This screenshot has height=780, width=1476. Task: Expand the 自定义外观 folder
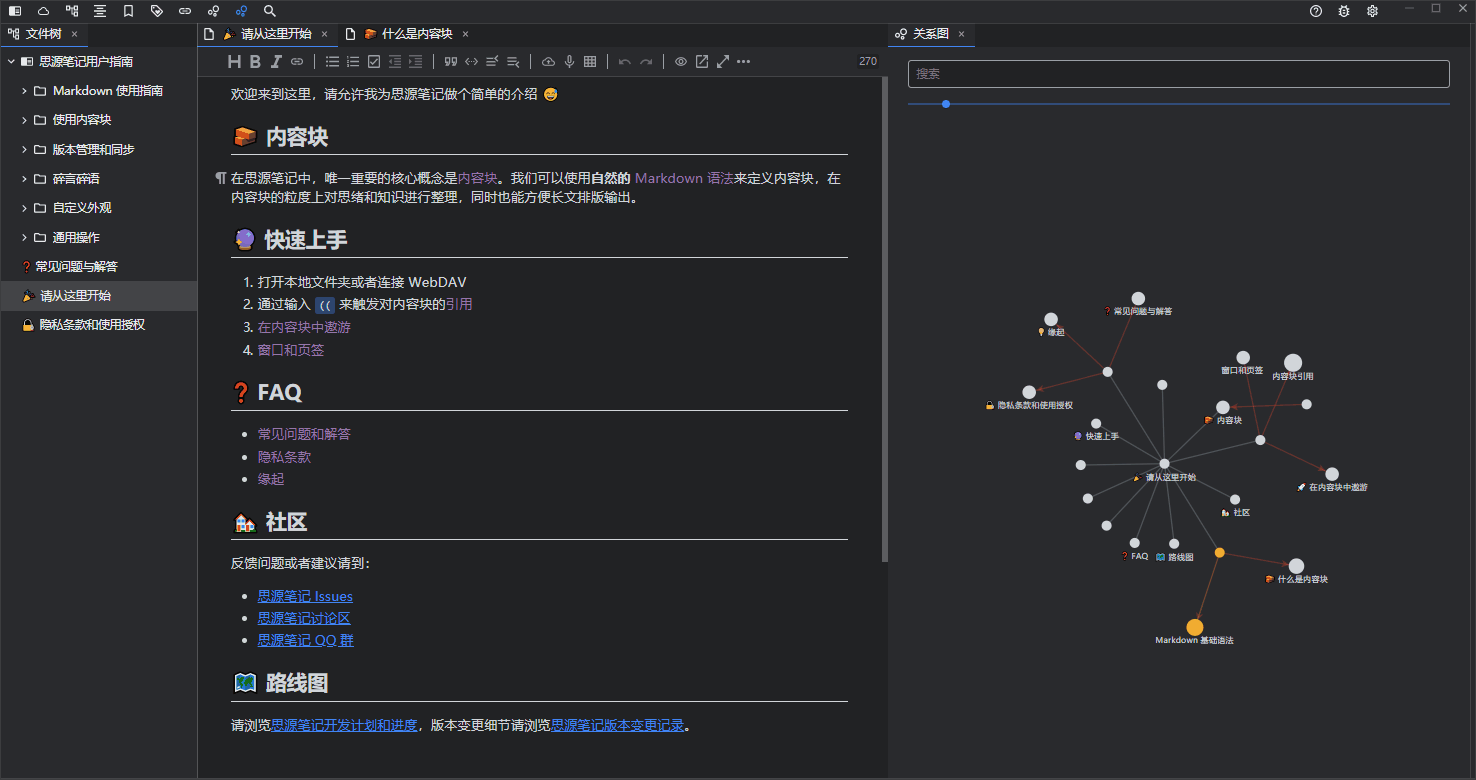(x=25, y=208)
